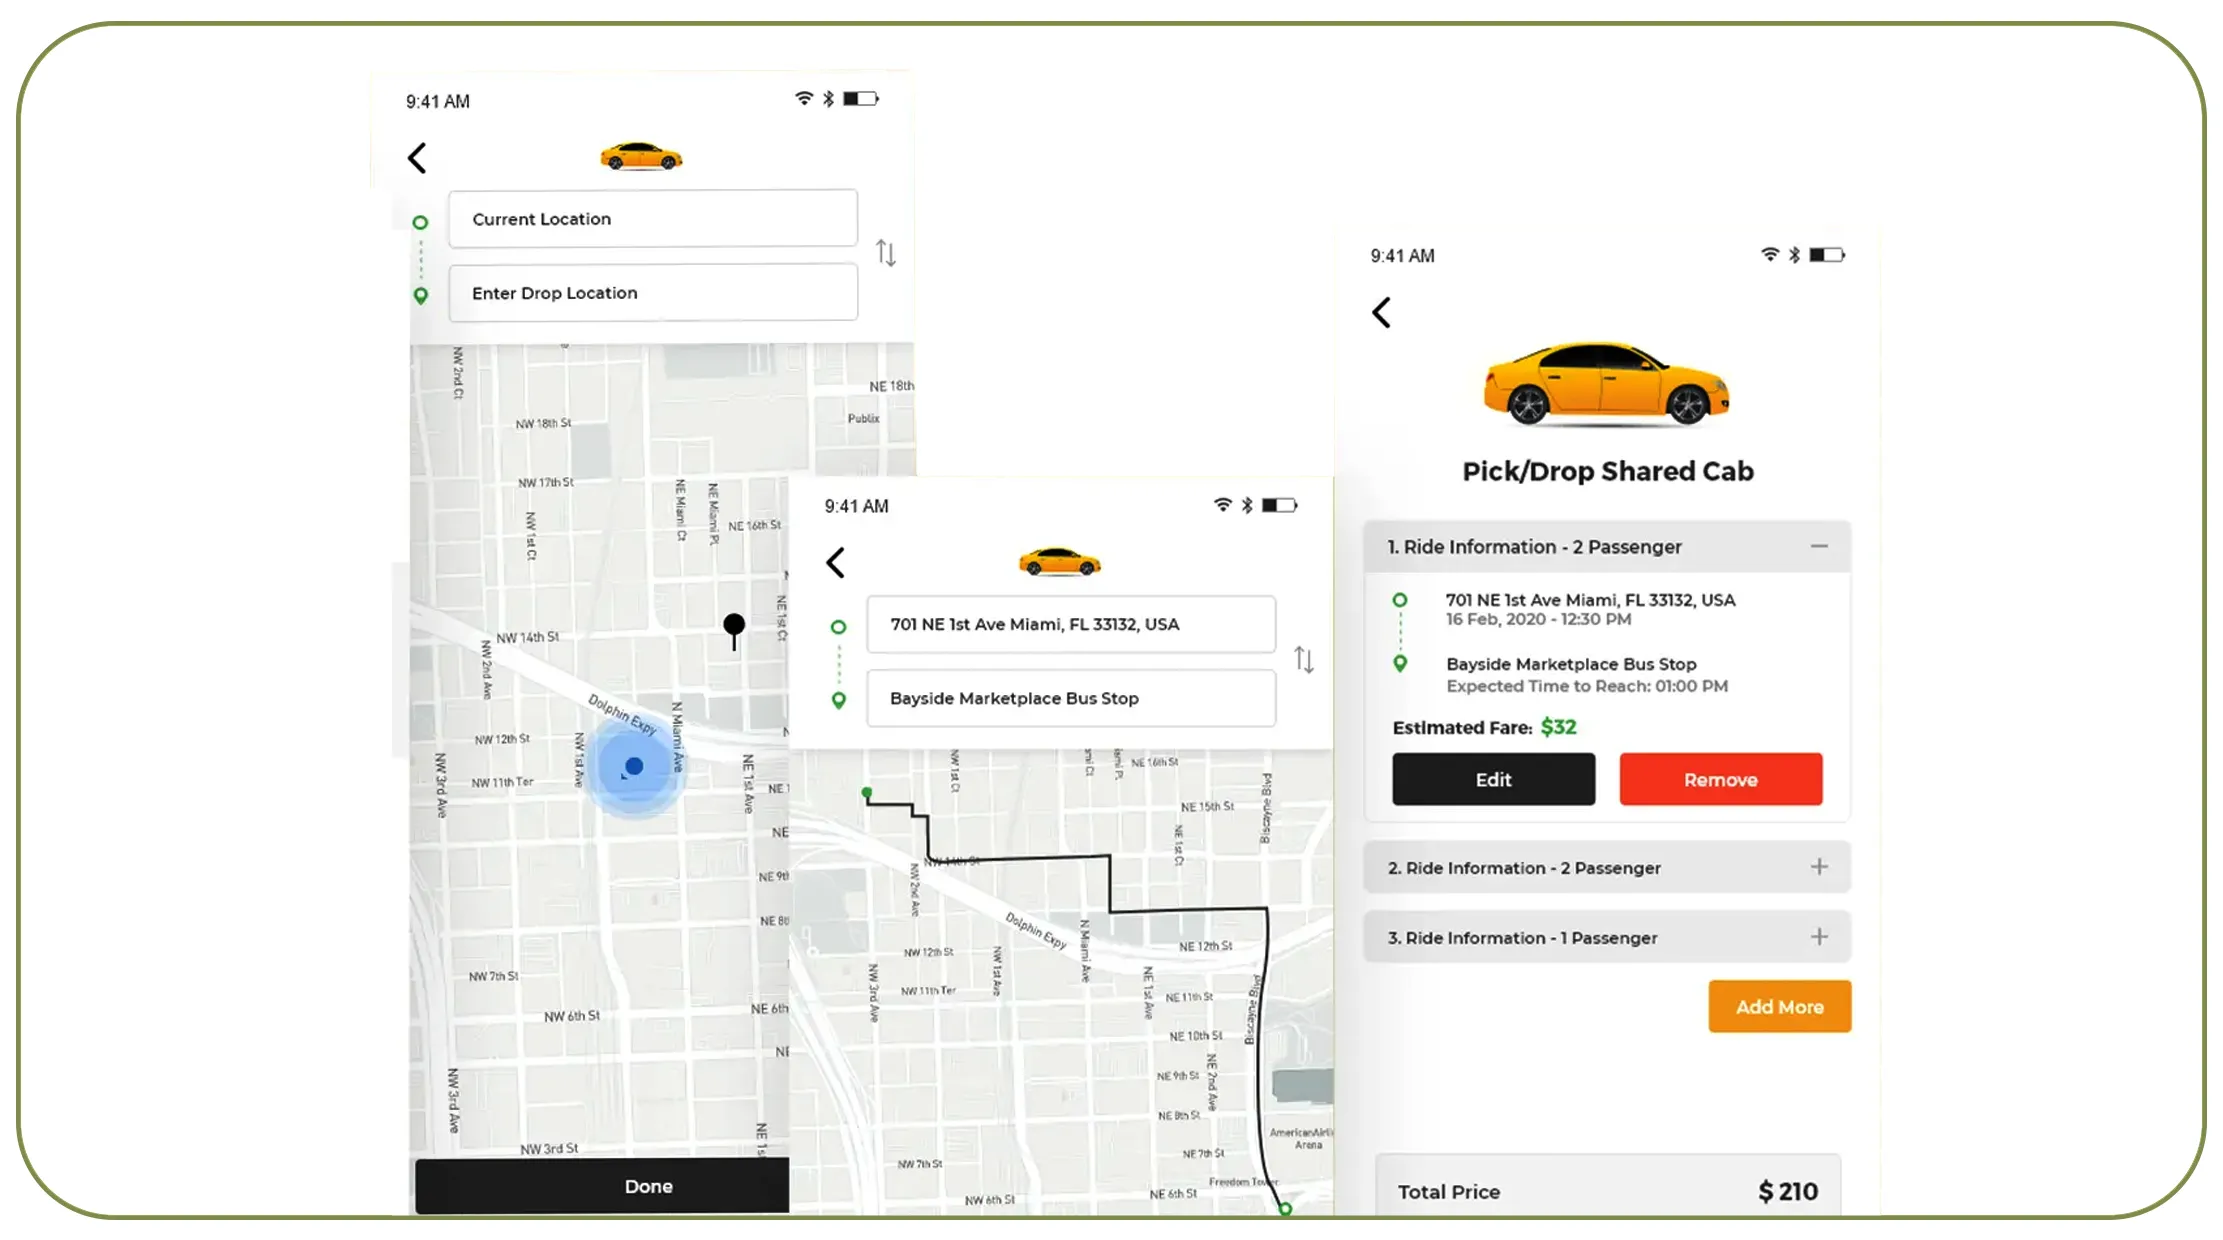This screenshot has height=1240, width=2223.
Task: Click the Publix label on left map
Action: [863, 418]
